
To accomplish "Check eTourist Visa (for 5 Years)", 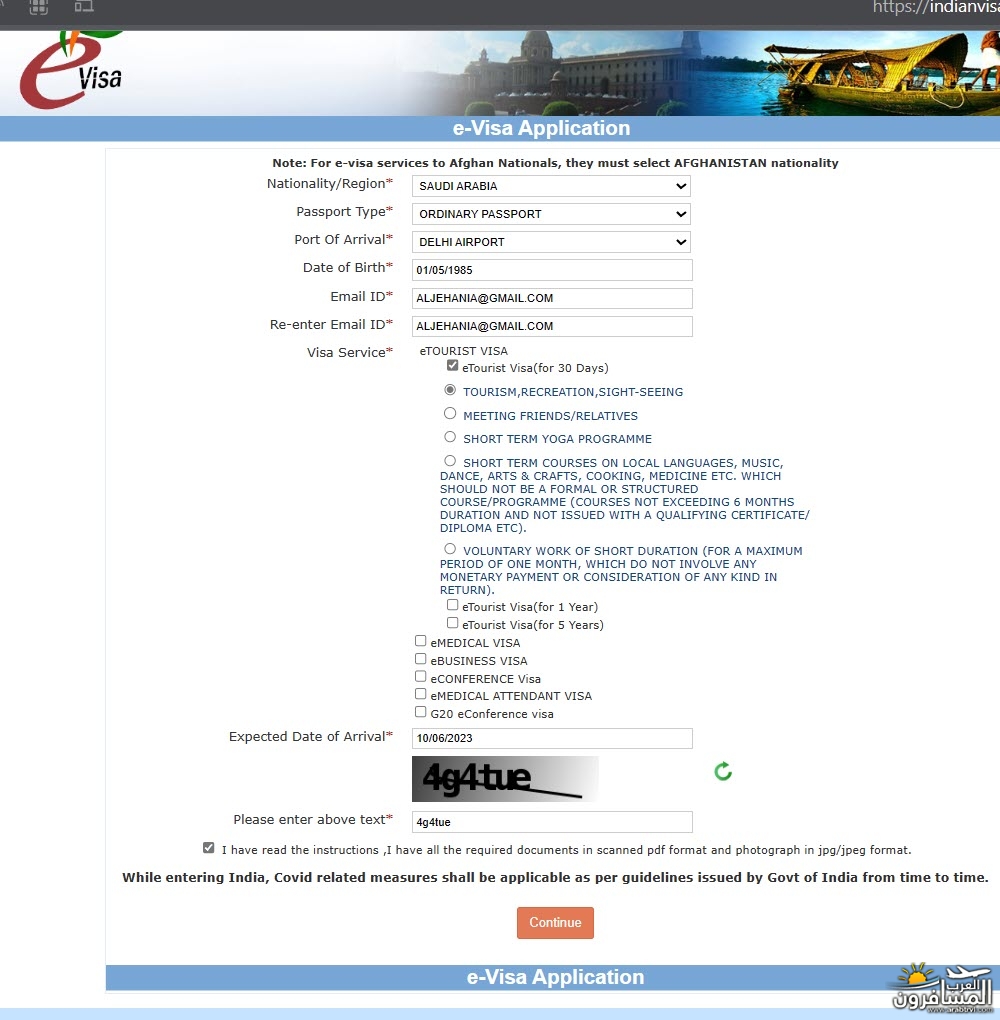I will pyautogui.click(x=452, y=623).
